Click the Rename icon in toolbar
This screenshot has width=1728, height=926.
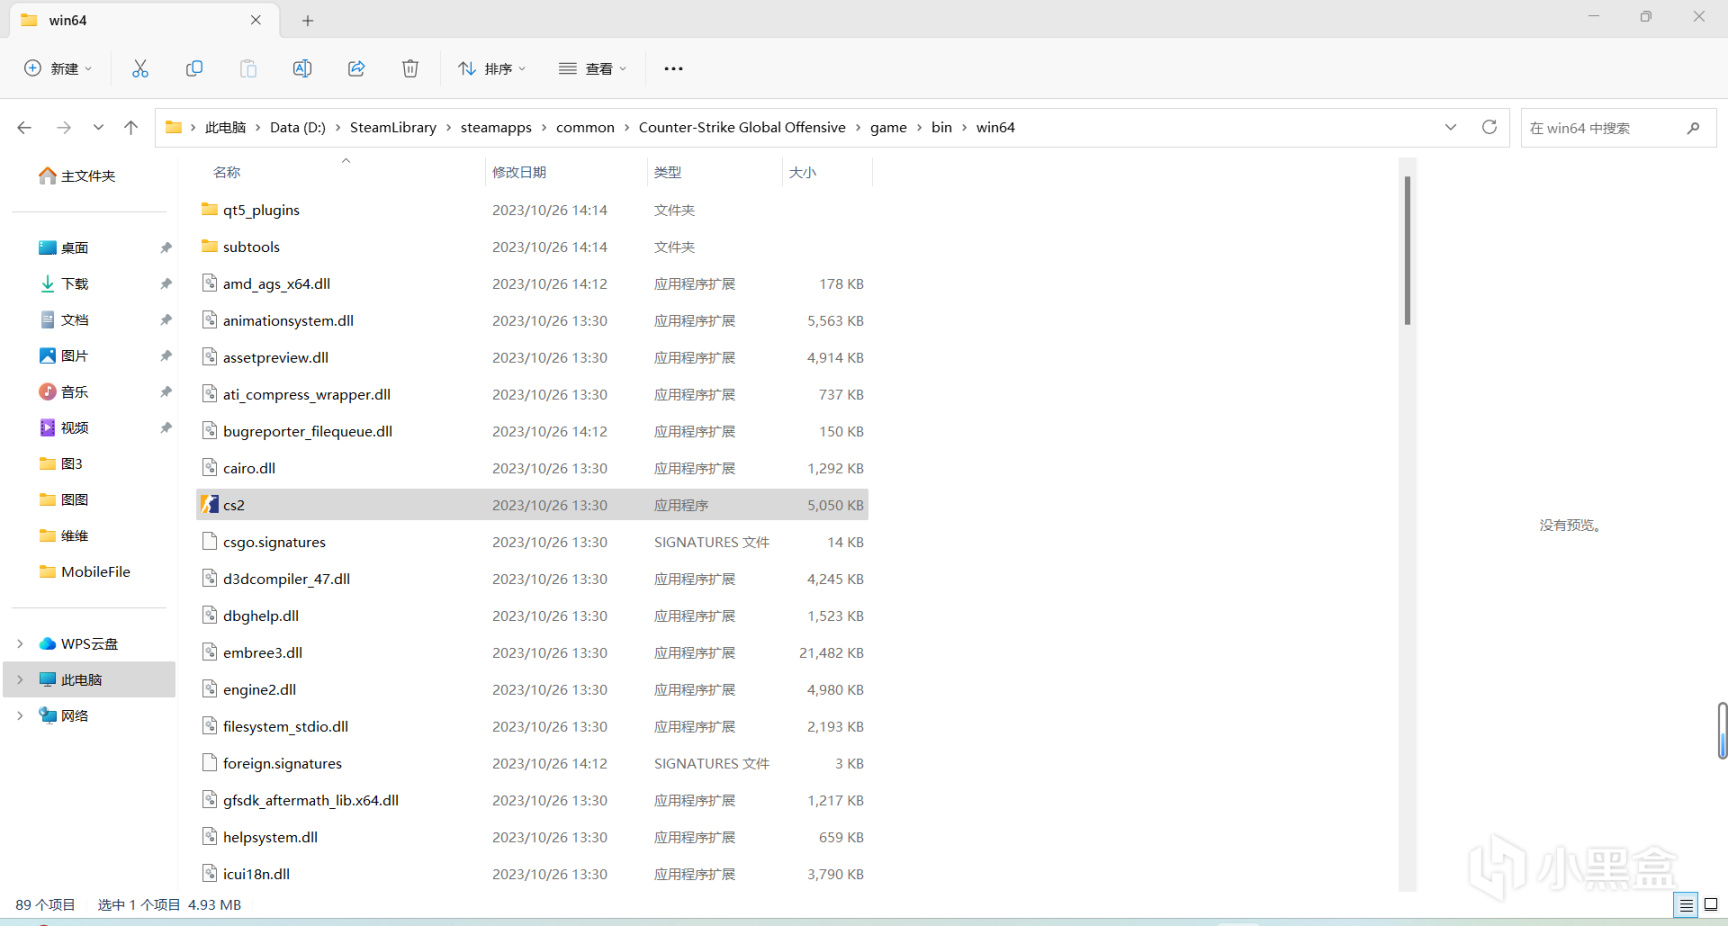pos(302,68)
